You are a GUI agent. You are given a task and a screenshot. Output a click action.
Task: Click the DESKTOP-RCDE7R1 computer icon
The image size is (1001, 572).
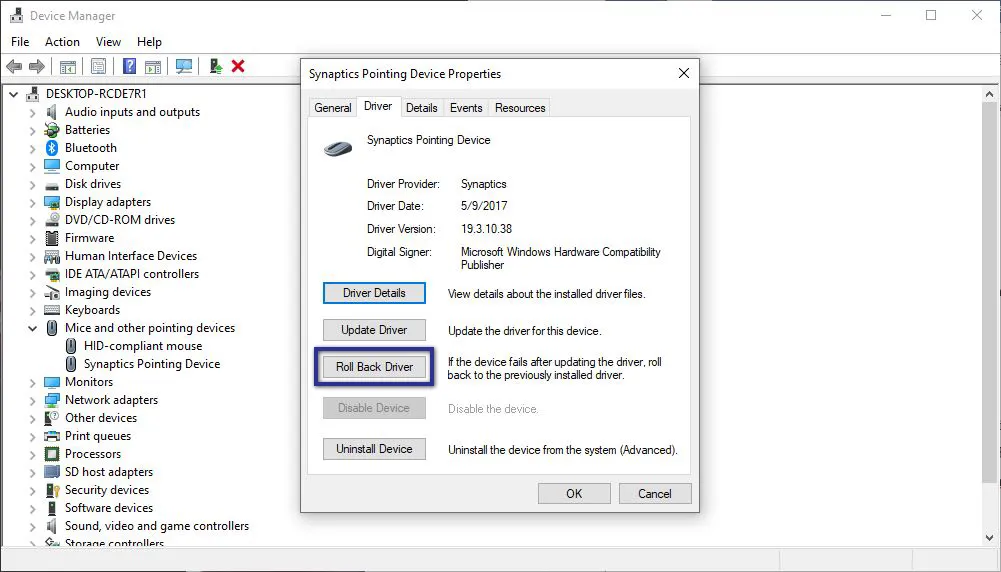point(33,94)
